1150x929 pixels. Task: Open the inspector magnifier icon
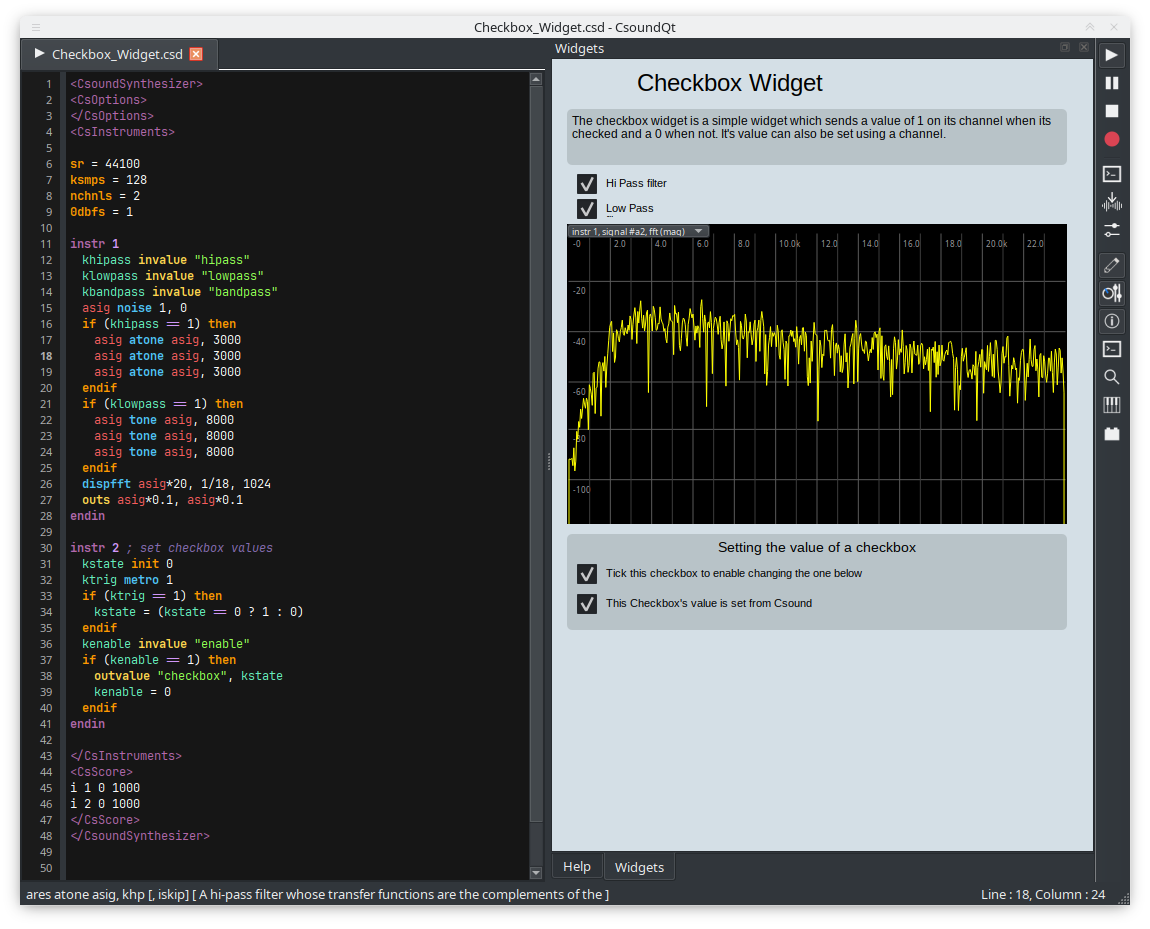[1111, 377]
